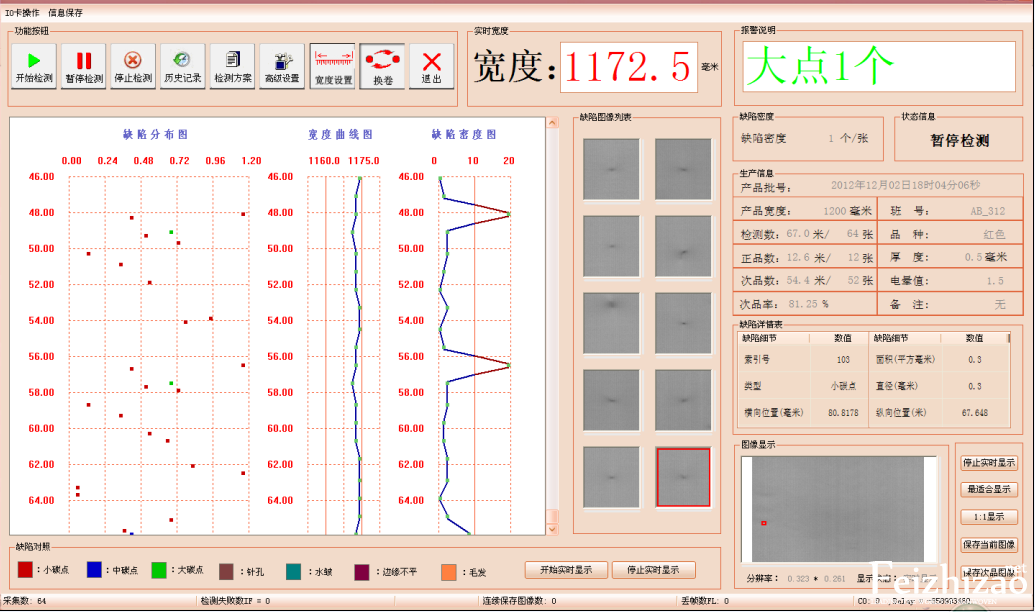The width and height of the screenshot is (1035, 612).
Task: Select the right thumbnail in the second row
Action: 683,246
